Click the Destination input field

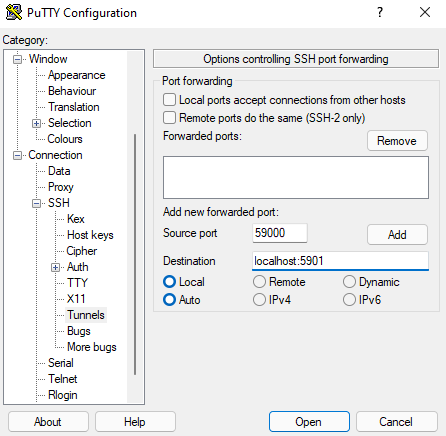(x=340, y=261)
